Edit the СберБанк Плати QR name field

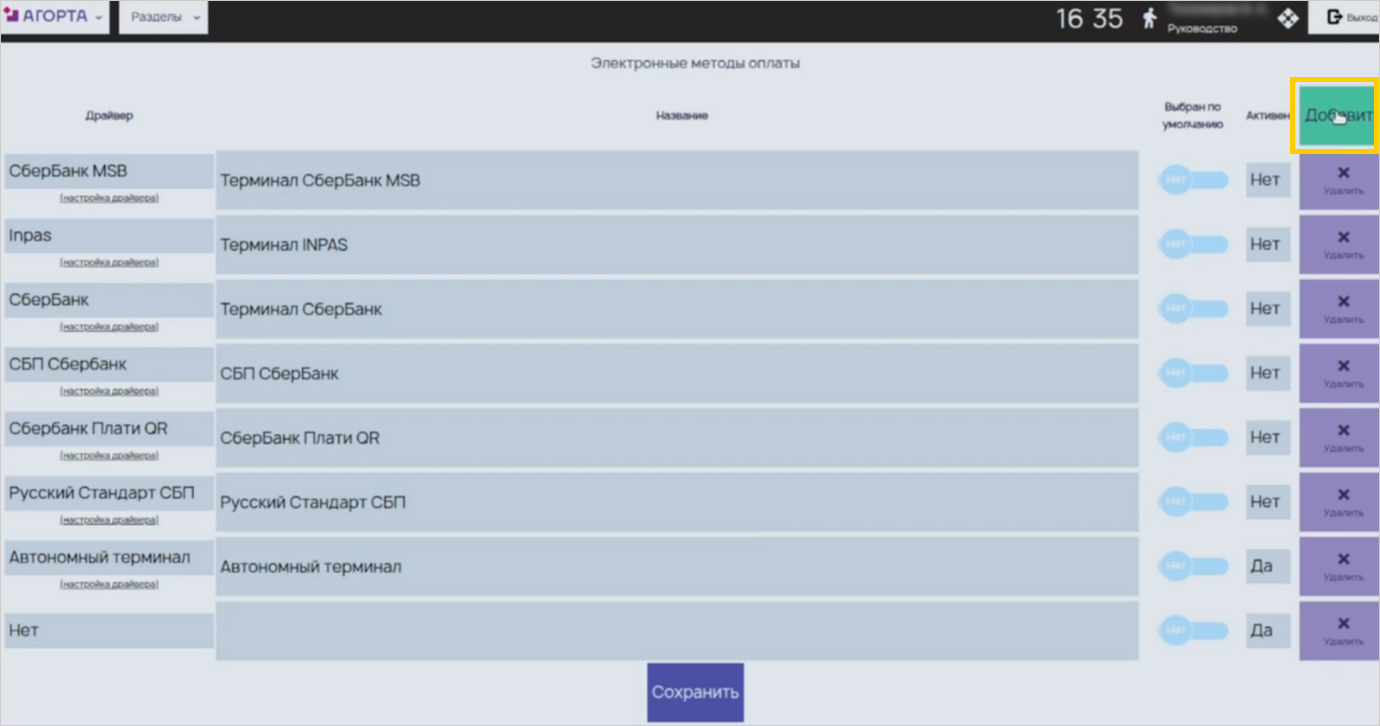pos(677,438)
